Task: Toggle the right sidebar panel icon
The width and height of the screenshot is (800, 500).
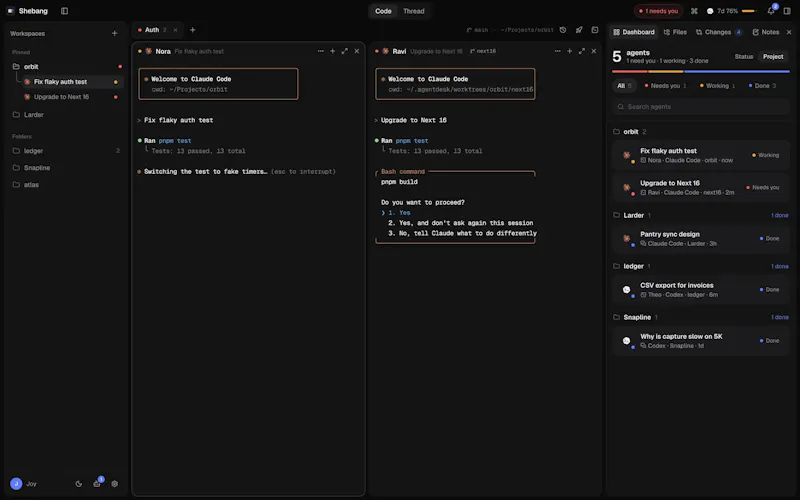Action: click(787, 11)
